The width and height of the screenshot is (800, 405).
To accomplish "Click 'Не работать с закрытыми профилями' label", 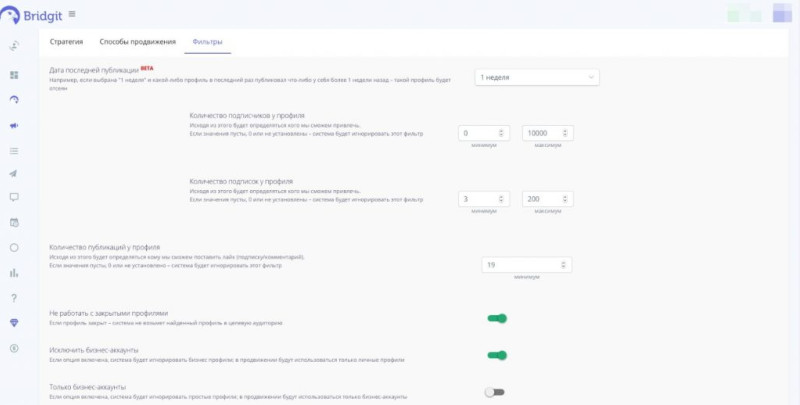I will click(x=109, y=313).
